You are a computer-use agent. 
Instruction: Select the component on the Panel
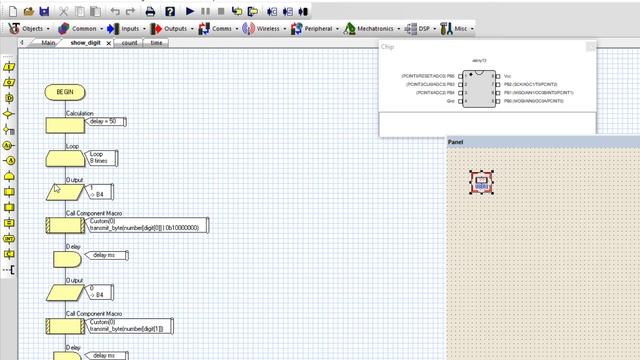coord(482,182)
